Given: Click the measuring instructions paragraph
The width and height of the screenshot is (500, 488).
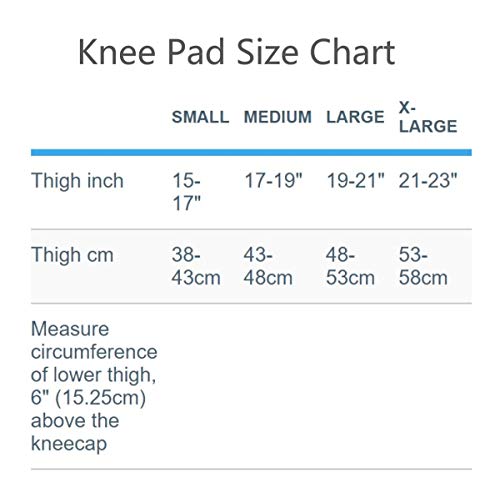Looking at the screenshot, I should [94, 386].
